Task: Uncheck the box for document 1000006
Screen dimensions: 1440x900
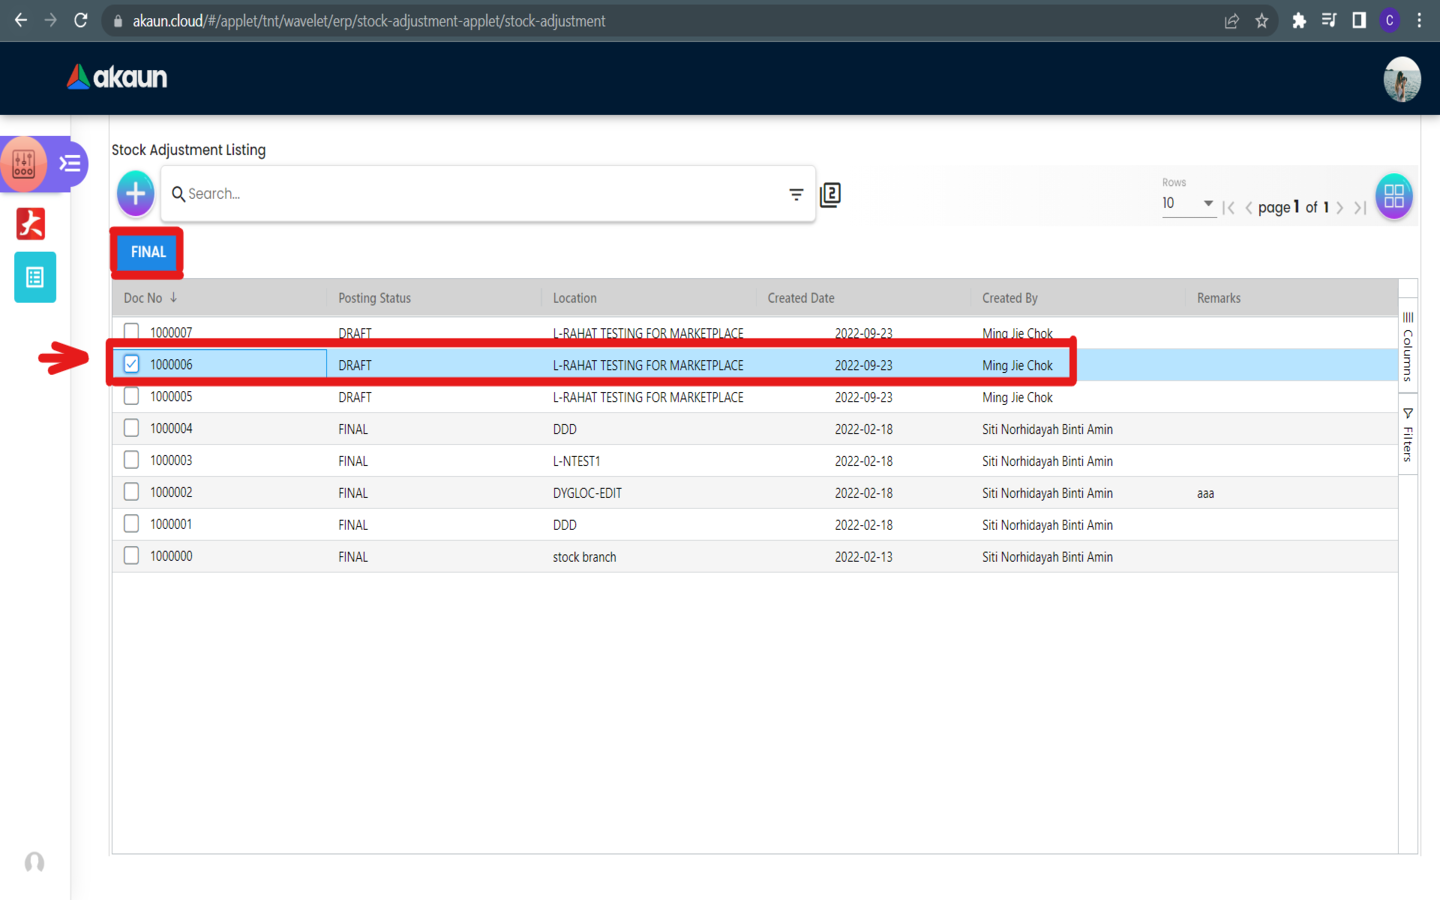Action: [x=131, y=364]
